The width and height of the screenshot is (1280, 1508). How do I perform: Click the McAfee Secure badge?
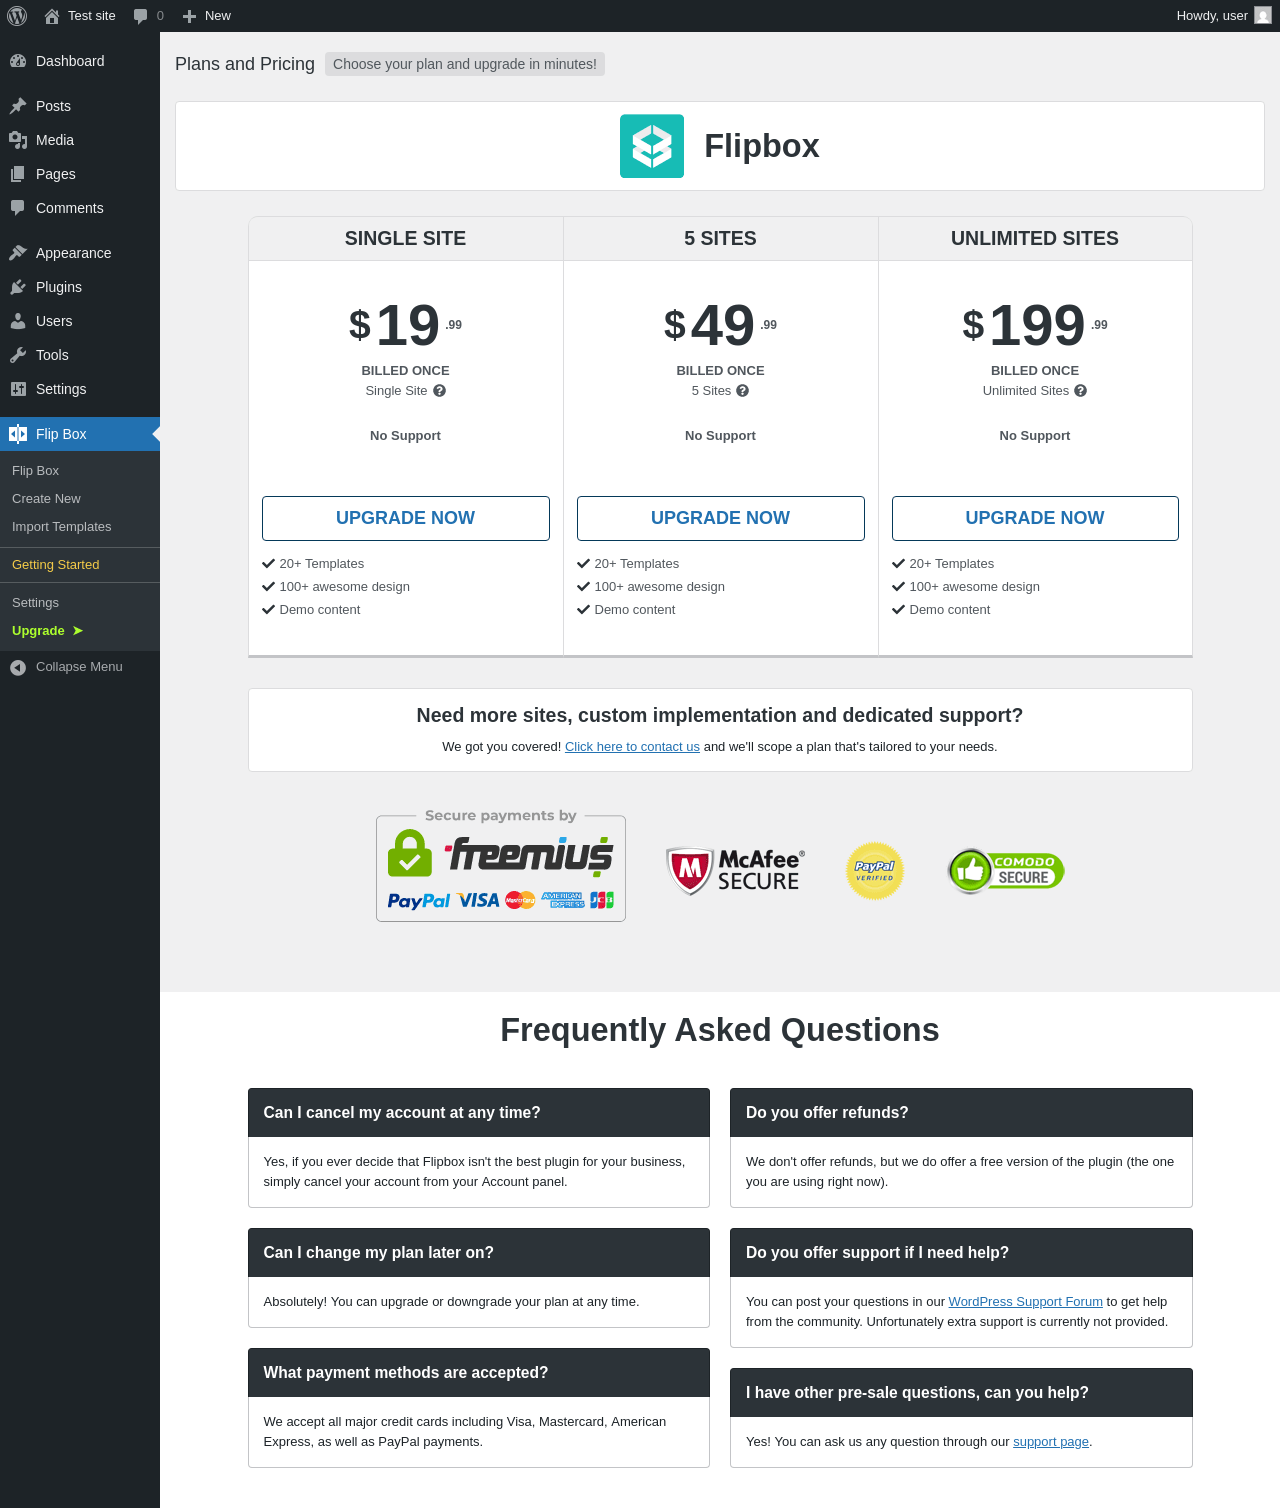[x=736, y=870]
